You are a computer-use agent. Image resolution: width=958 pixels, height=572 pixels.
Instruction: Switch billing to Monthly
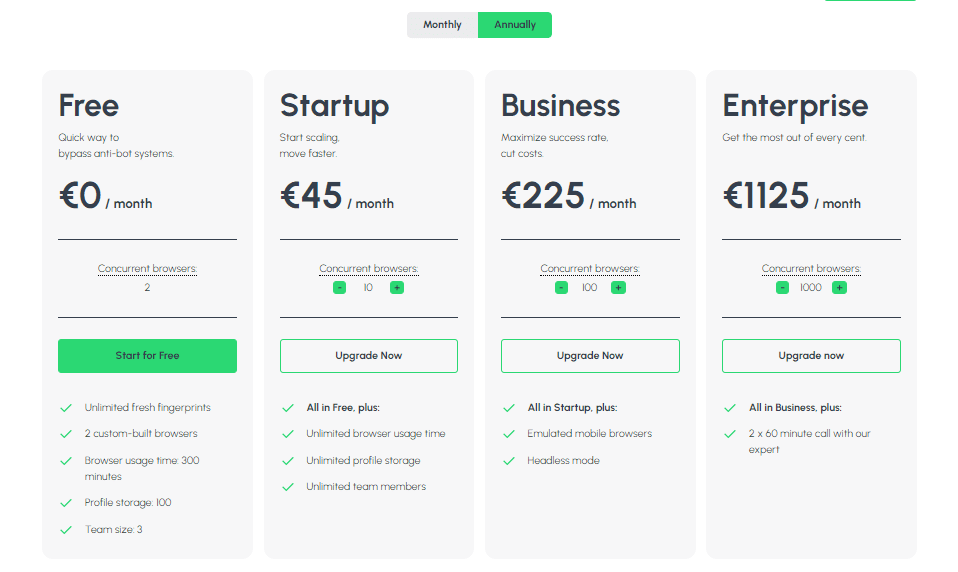442,25
